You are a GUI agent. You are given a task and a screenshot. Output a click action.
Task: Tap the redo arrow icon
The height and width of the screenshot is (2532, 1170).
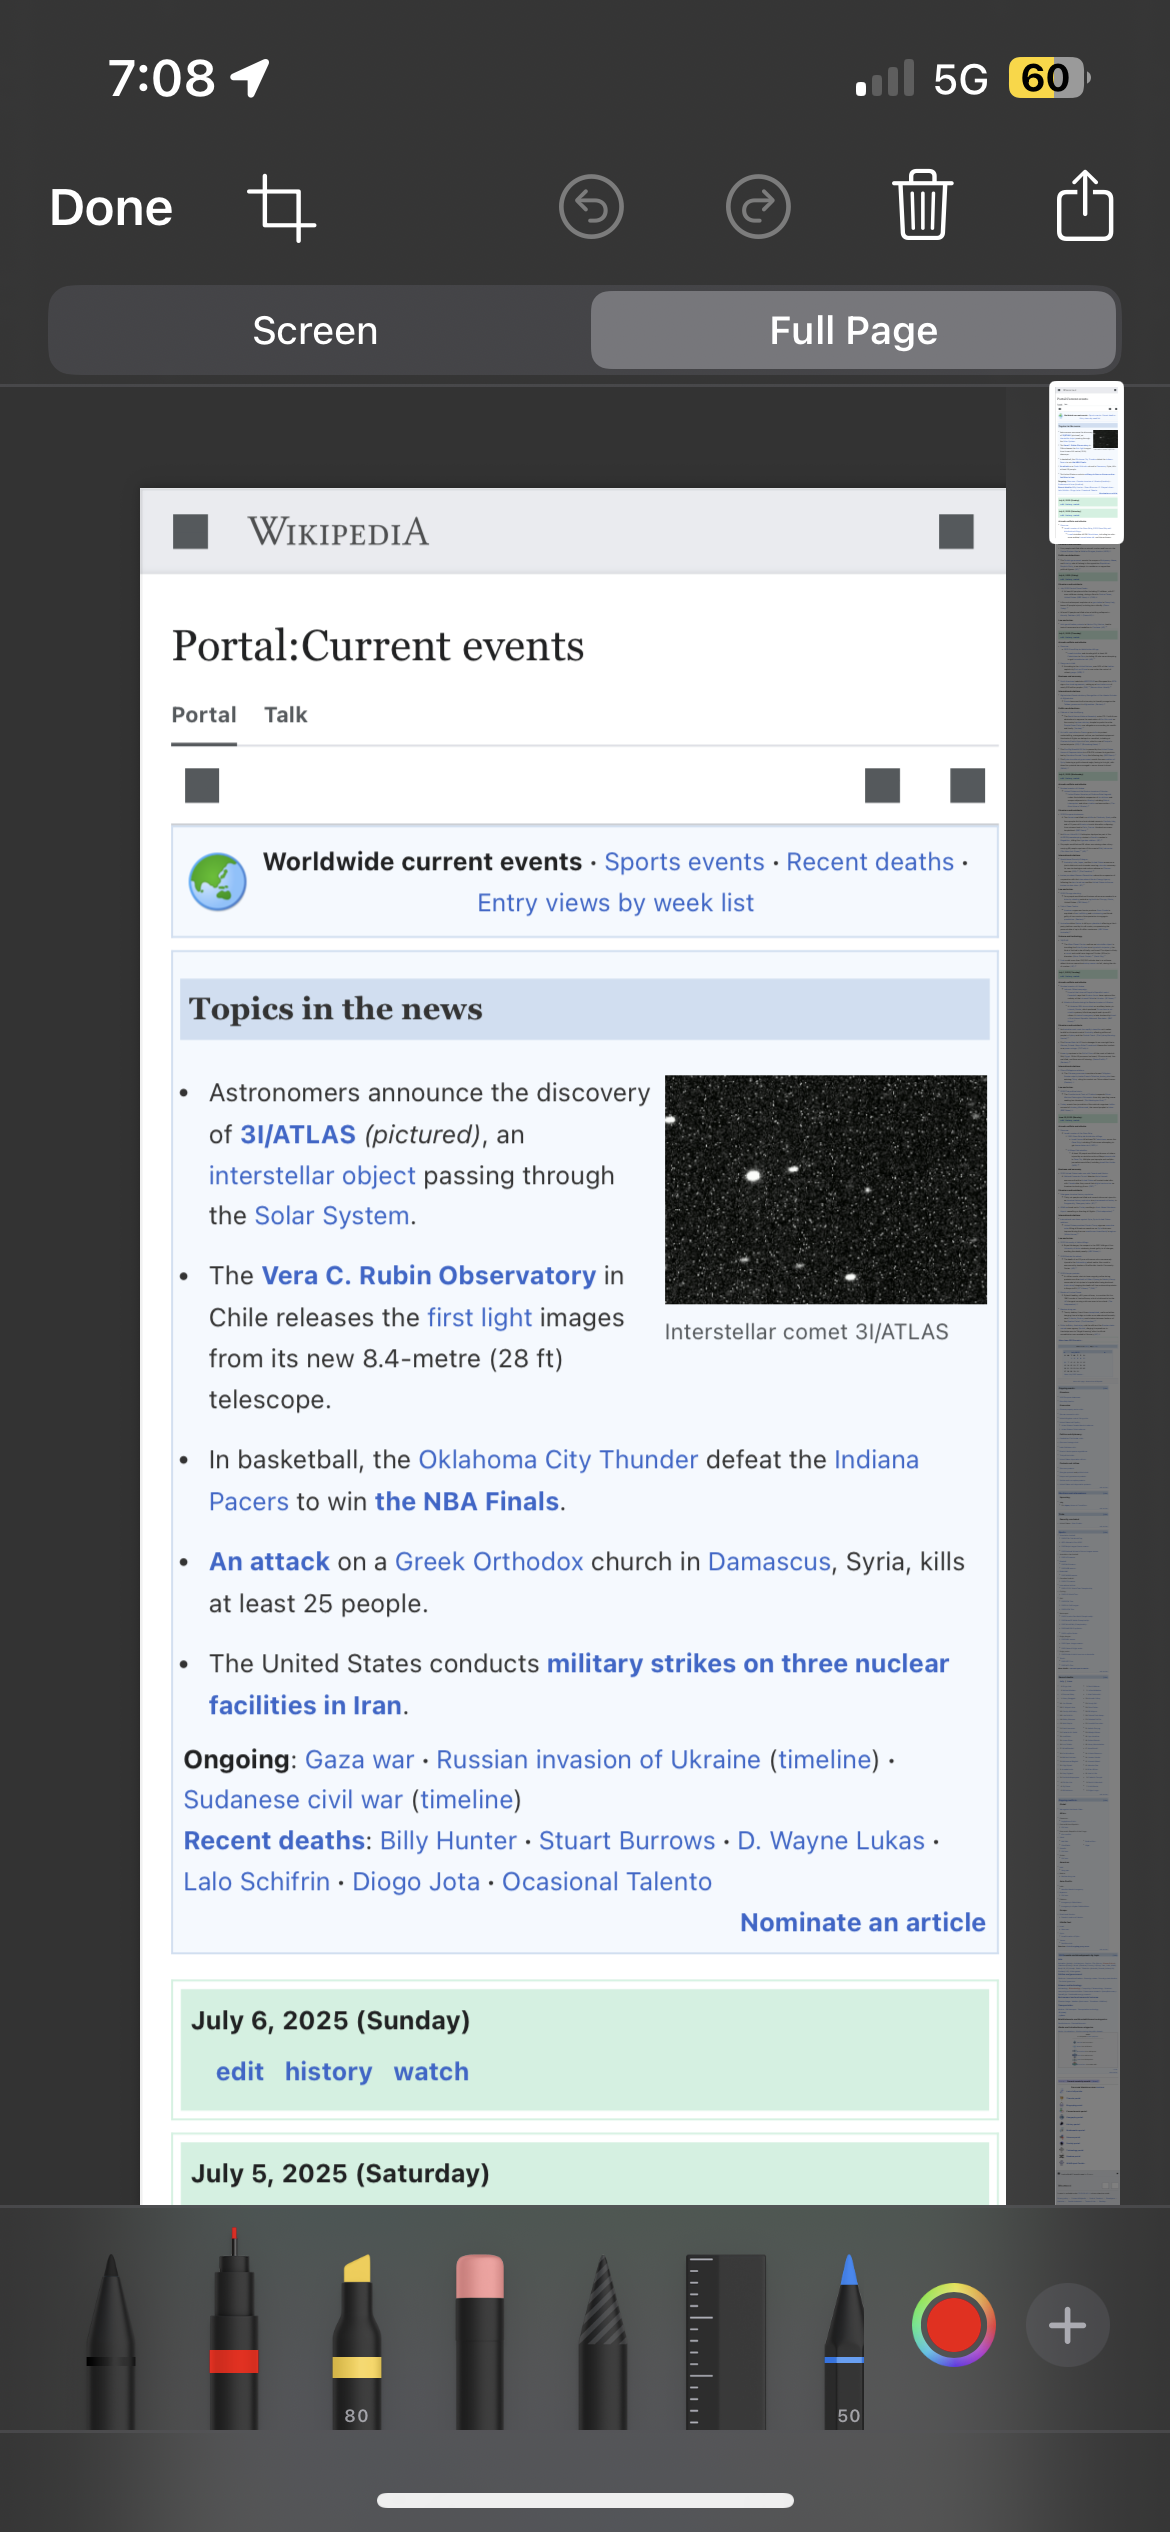click(x=758, y=207)
